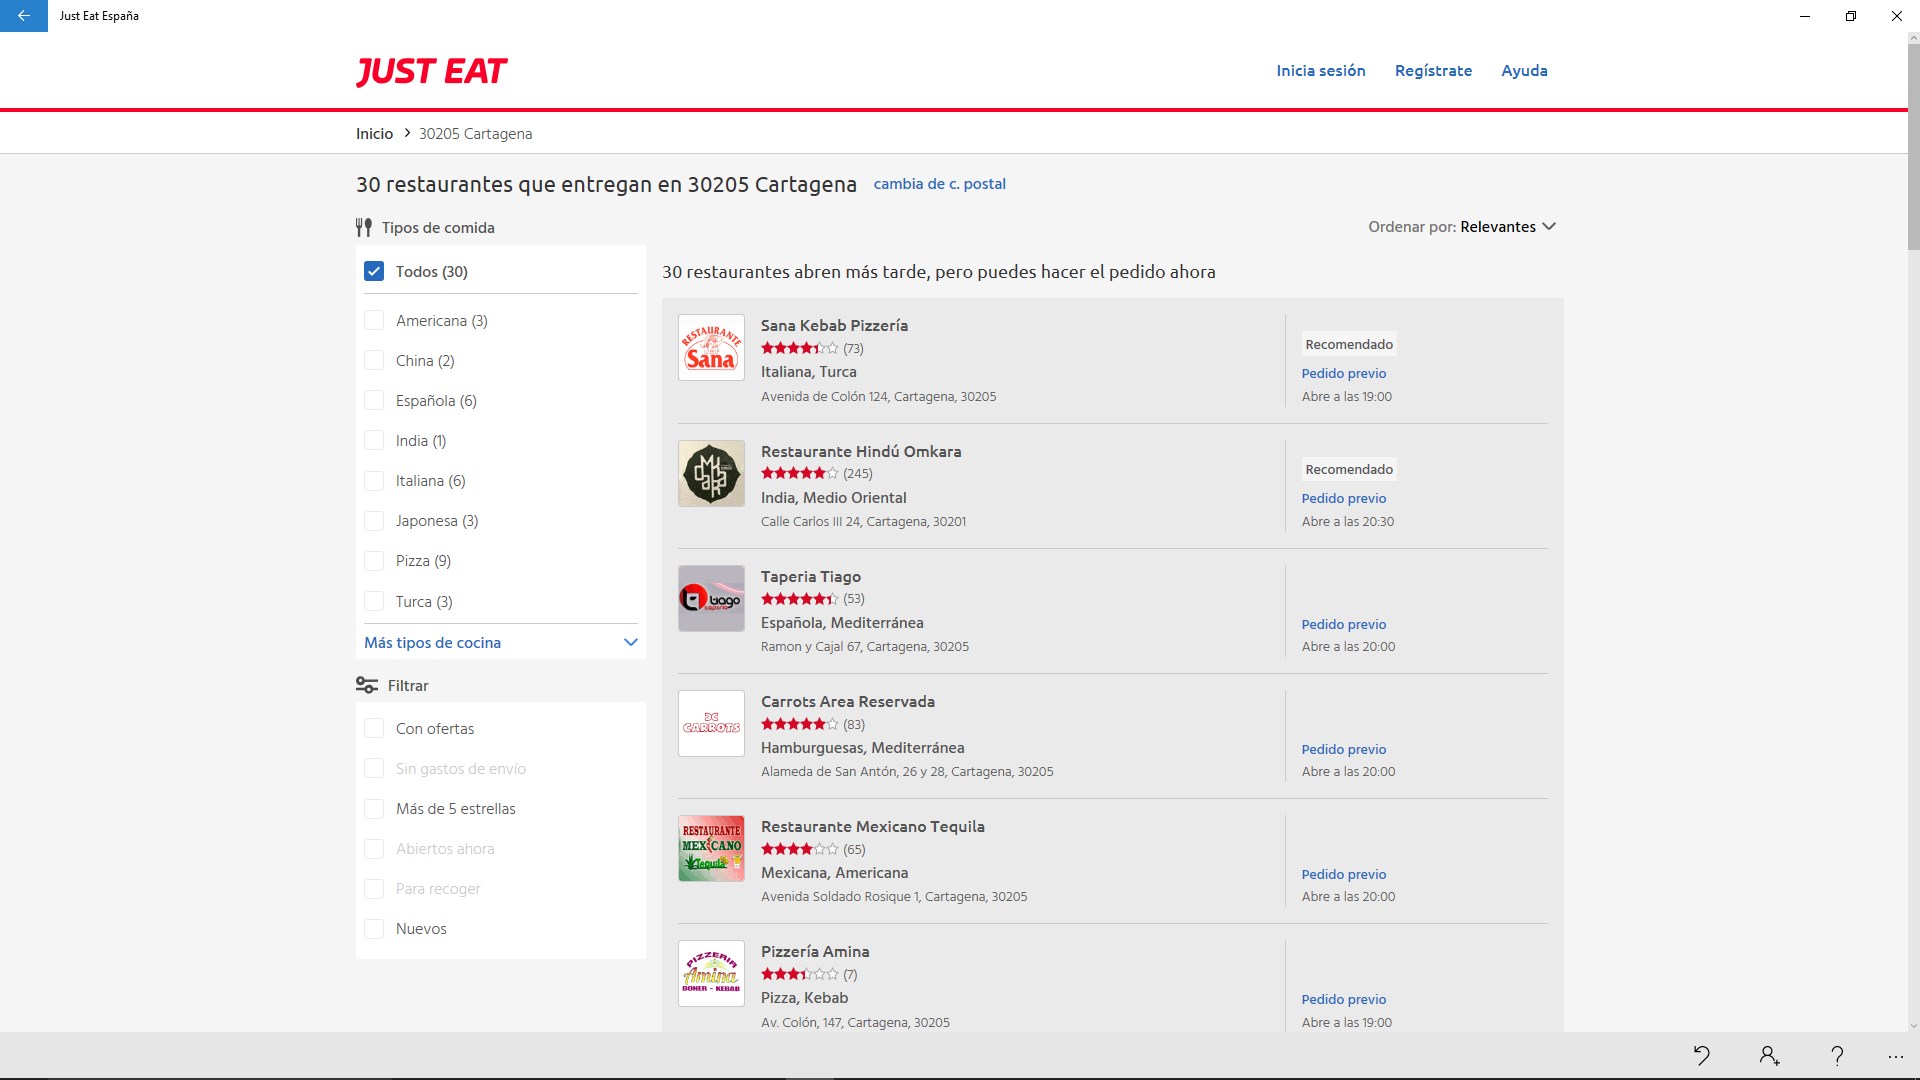This screenshot has width=1920, height=1080.
Task: Click Inicio in the breadcrumb
Action: pyautogui.click(x=374, y=134)
